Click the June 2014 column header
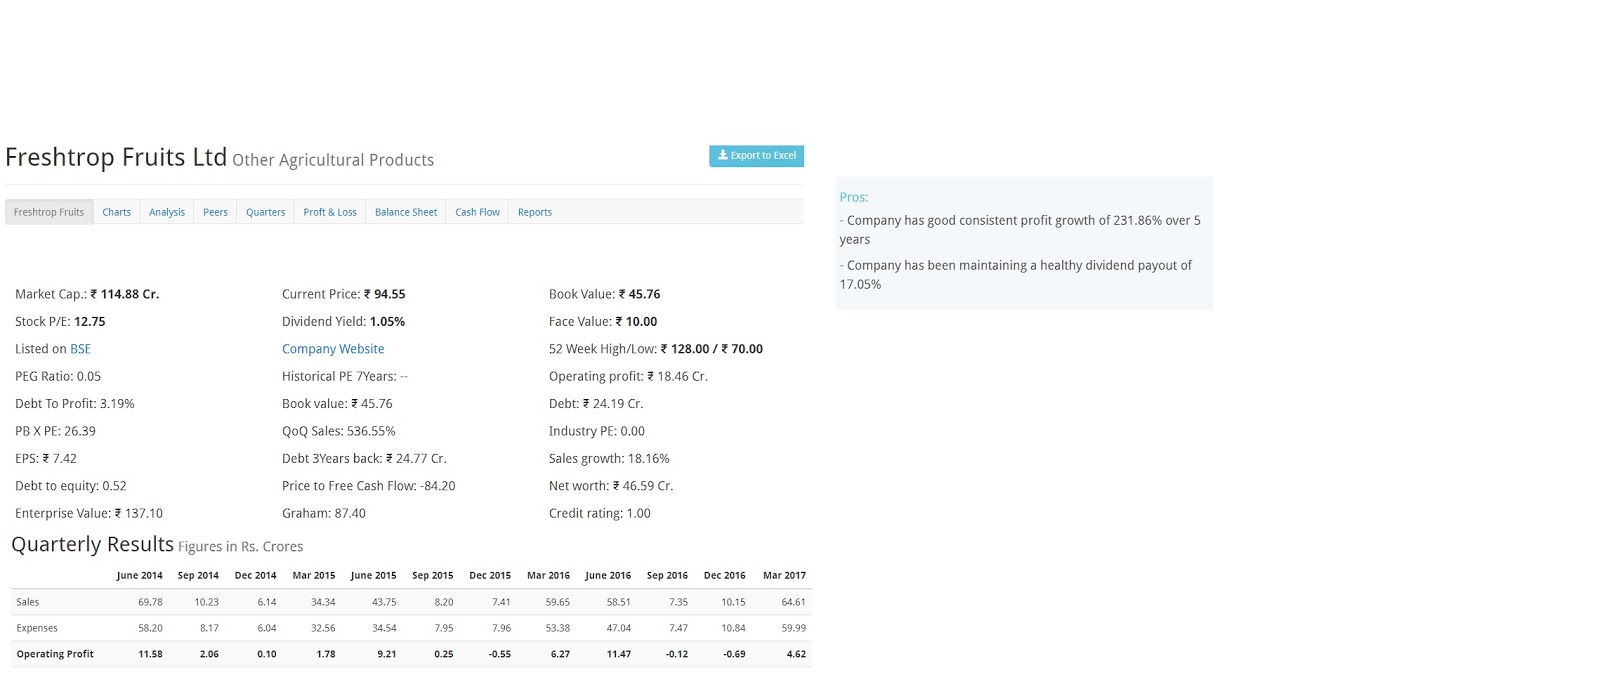The width and height of the screenshot is (1600, 694). coord(139,576)
